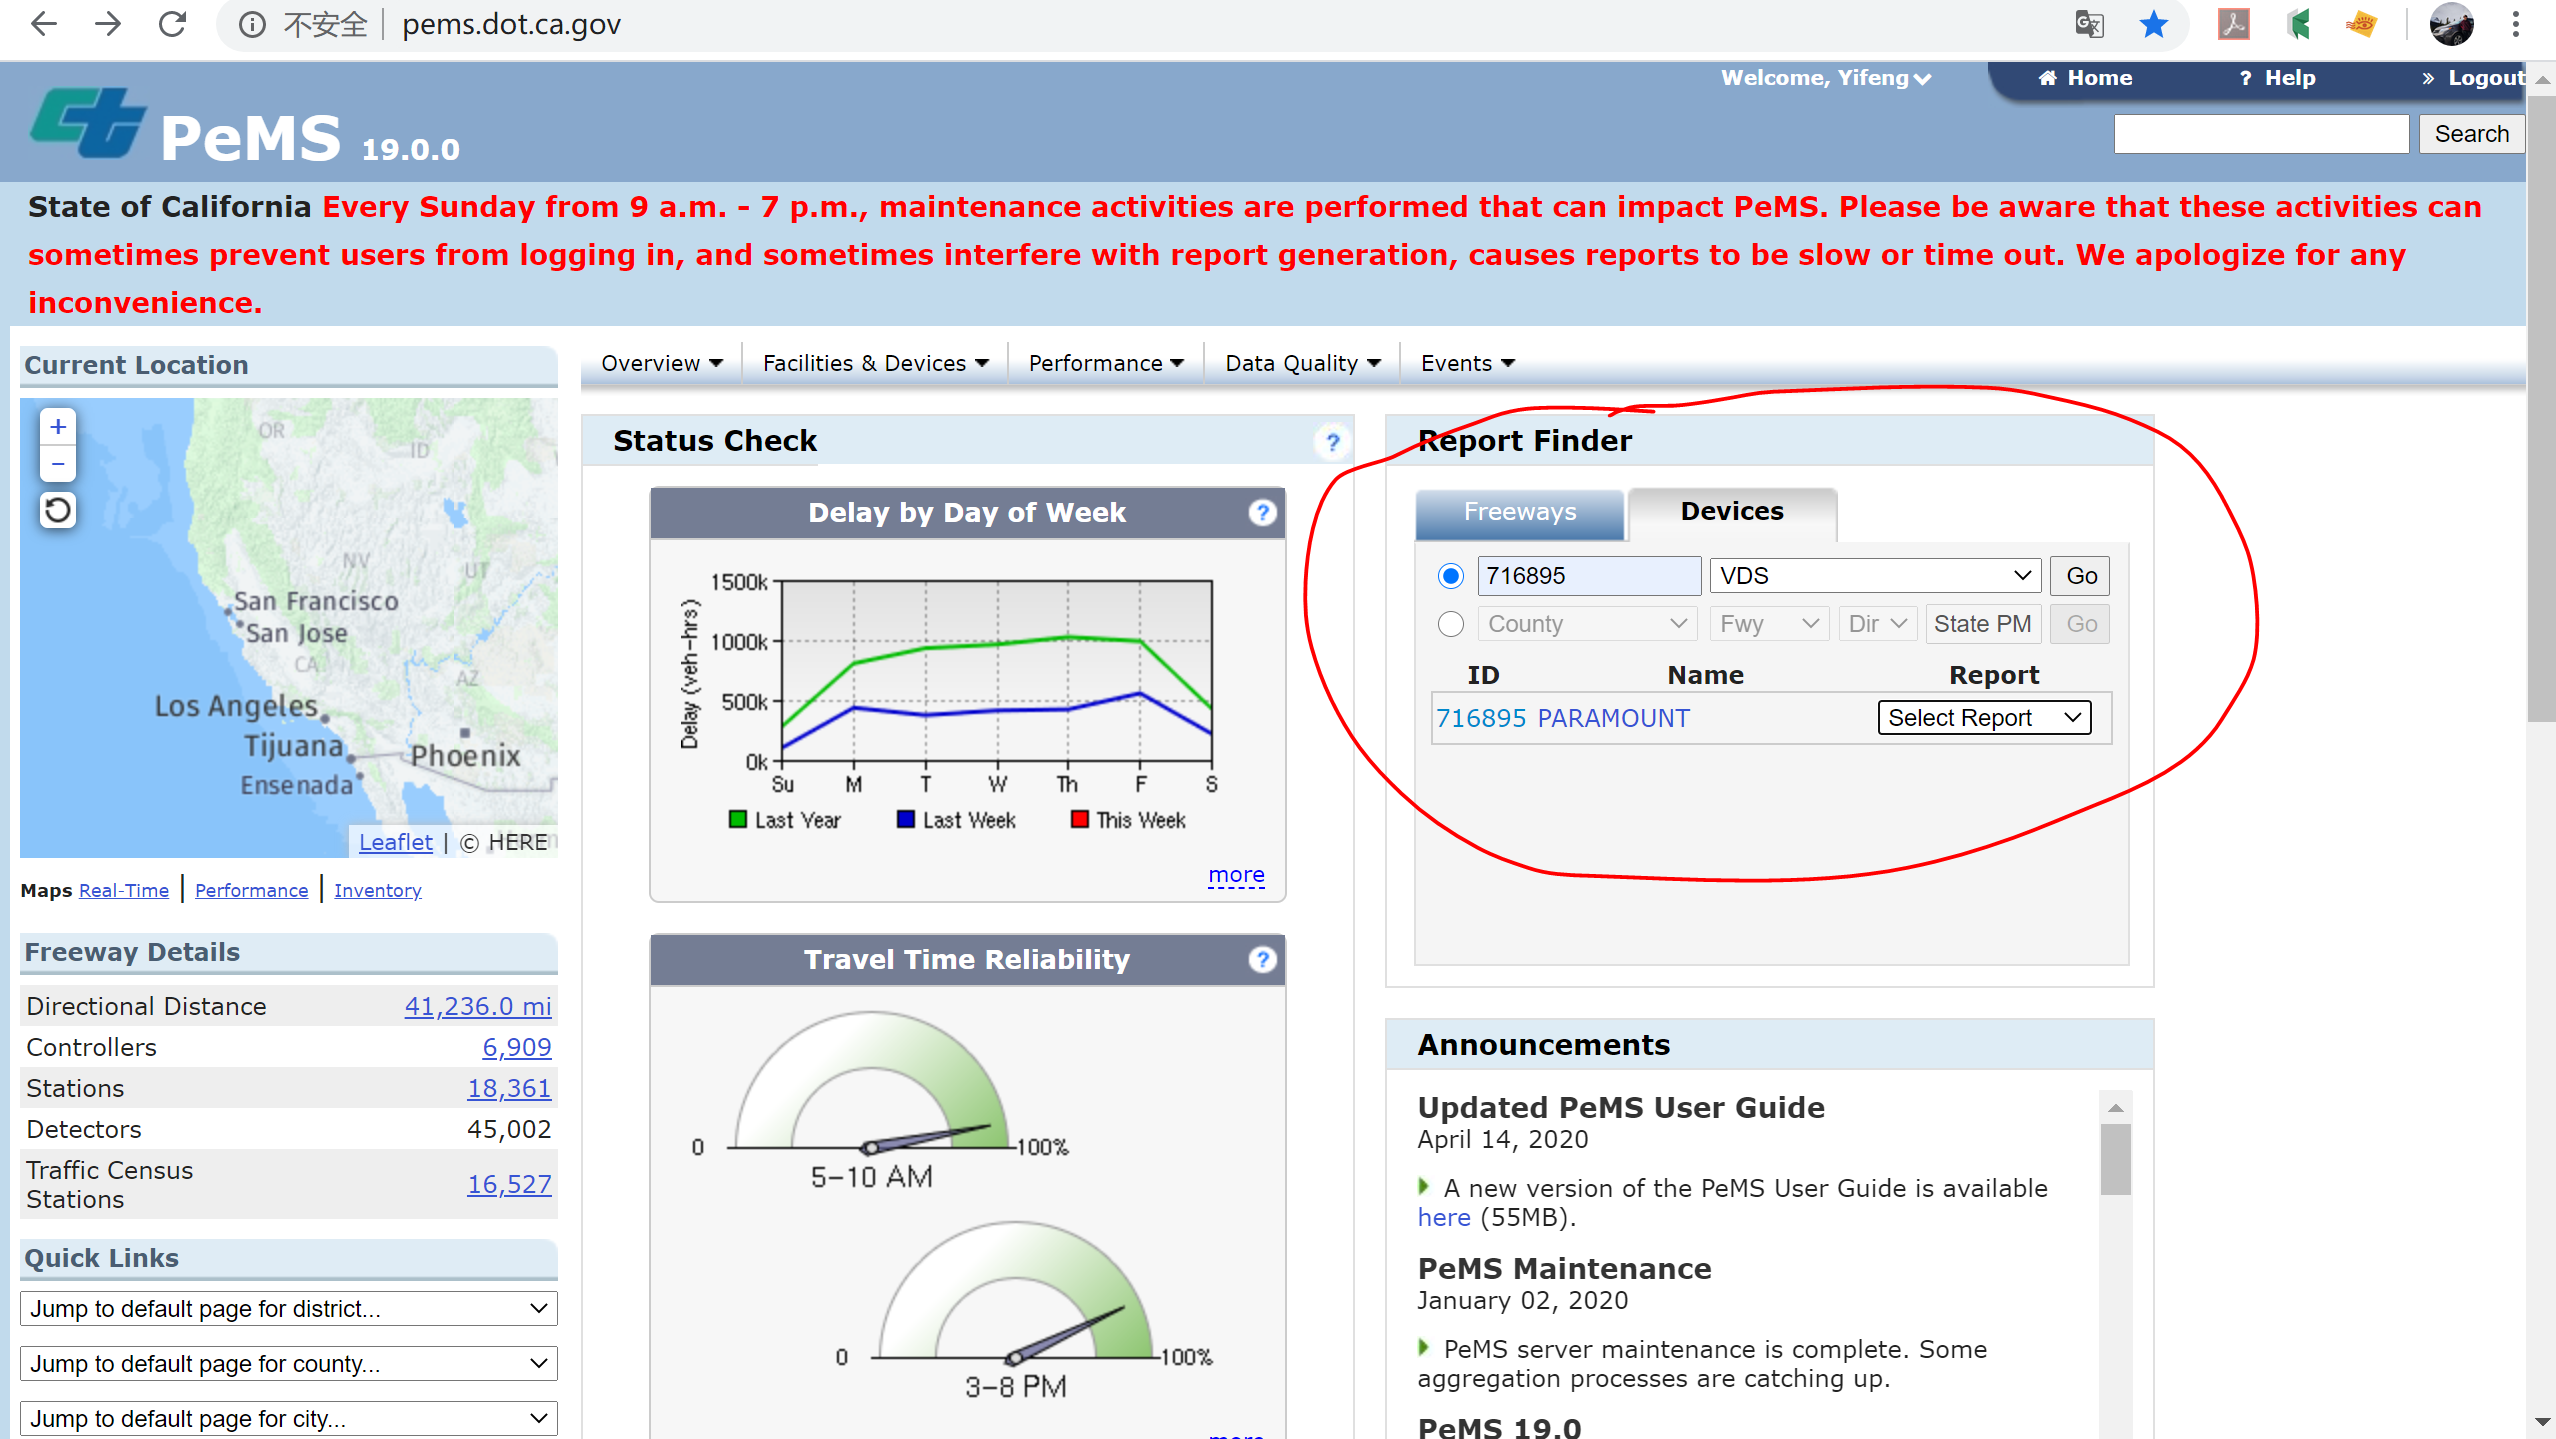Image resolution: width=2556 pixels, height=1439 pixels.
Task: Open jump to county dropdown
Action: coord(289,1363)
